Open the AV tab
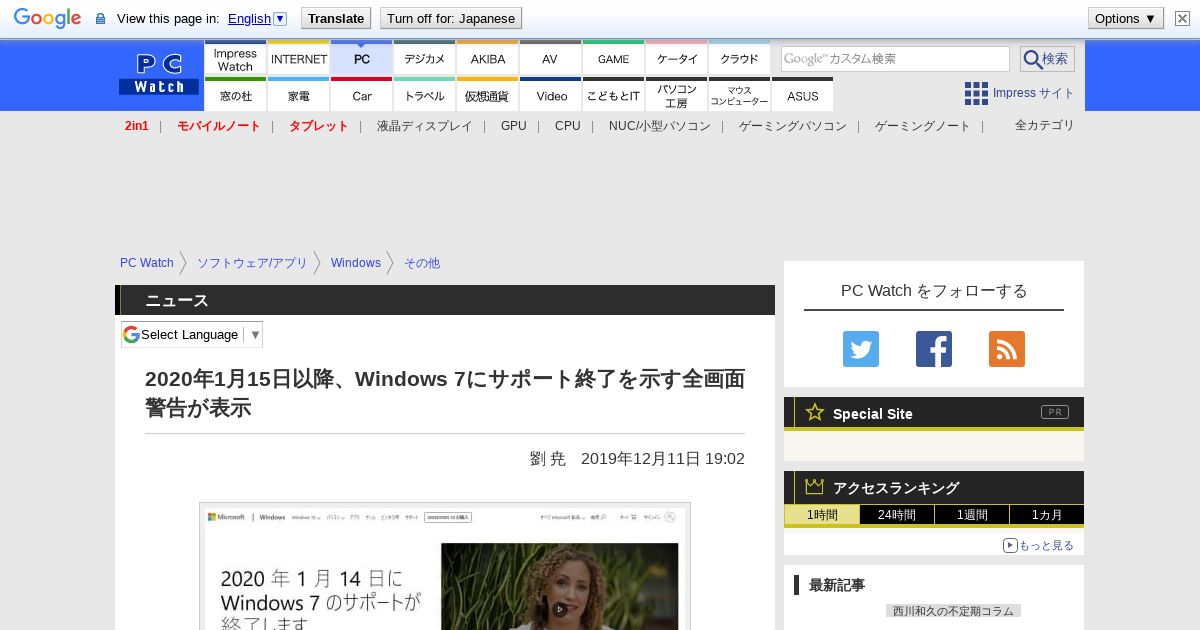Viewport: 1200px width, 630px height. pos(550,59)
